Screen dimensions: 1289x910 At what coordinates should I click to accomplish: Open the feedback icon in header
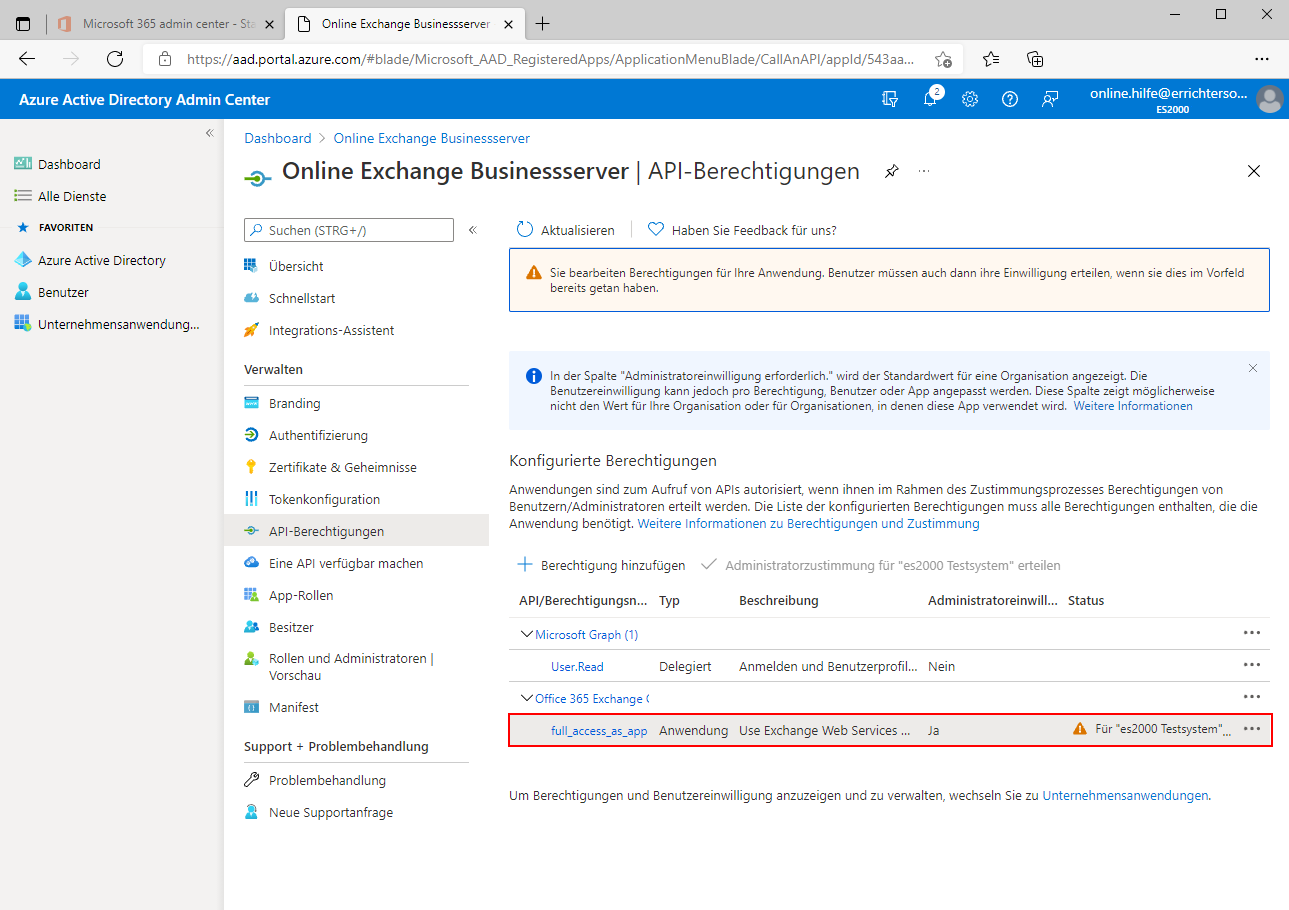(1050, 99)
